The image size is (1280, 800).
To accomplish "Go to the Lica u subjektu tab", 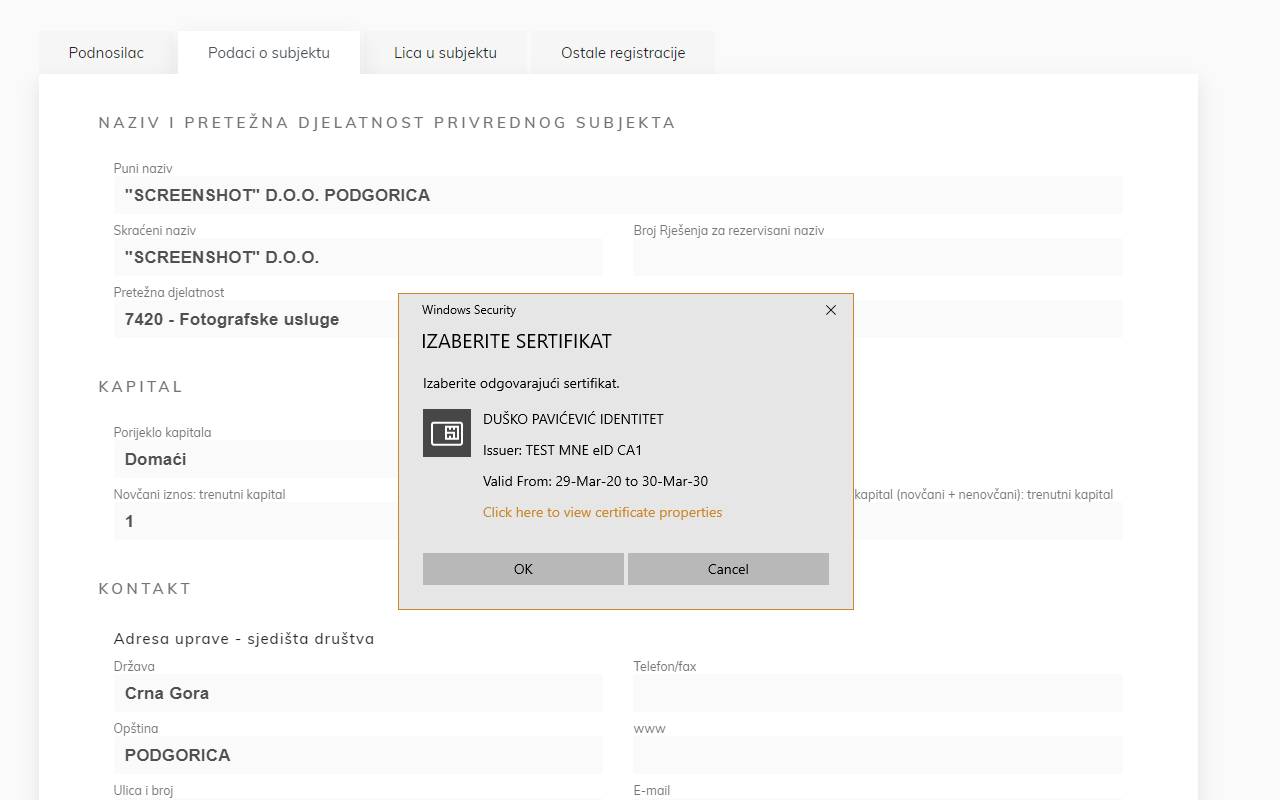I will pyautogui.click(x=445, y=53).
